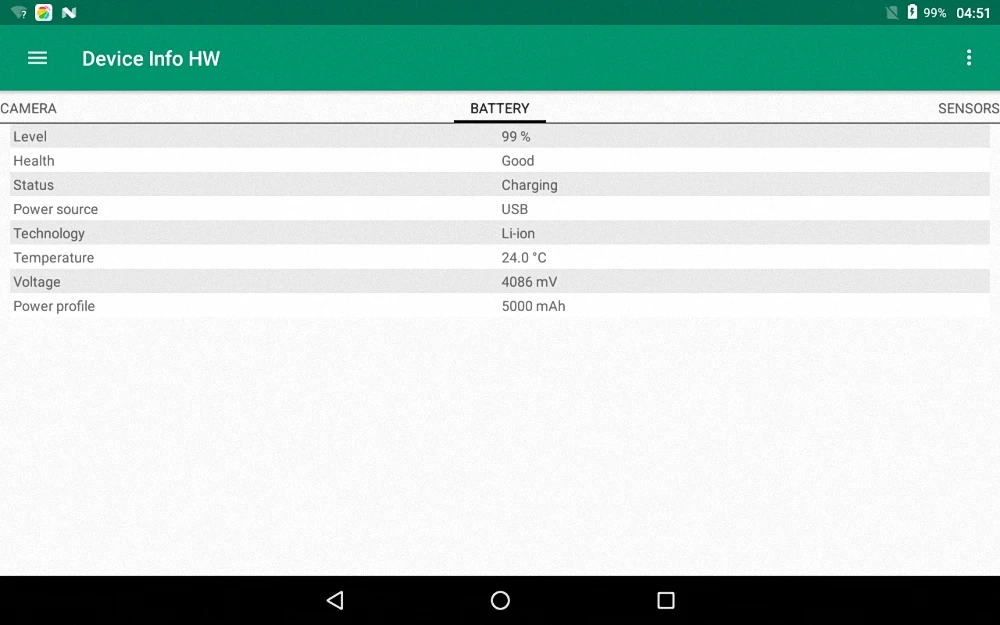1000x625 pixels.
Task: Switch to the SENSORS tab
Action: [x=968, y=108]
